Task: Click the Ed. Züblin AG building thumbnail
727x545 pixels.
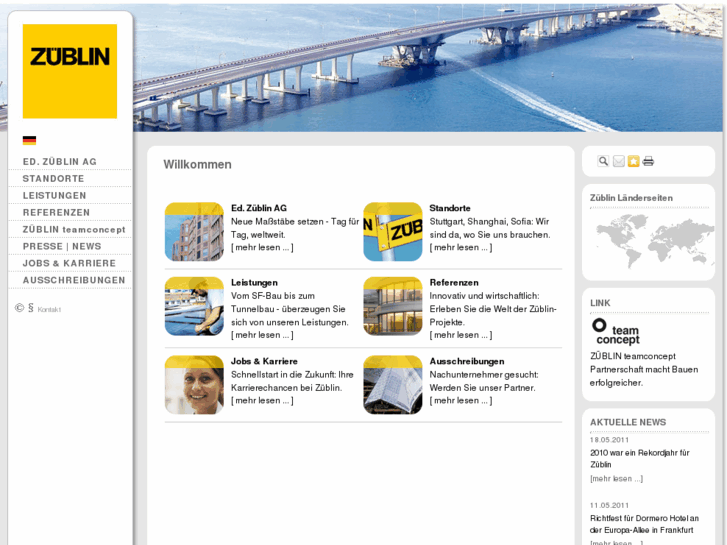Action: [194, 231]
